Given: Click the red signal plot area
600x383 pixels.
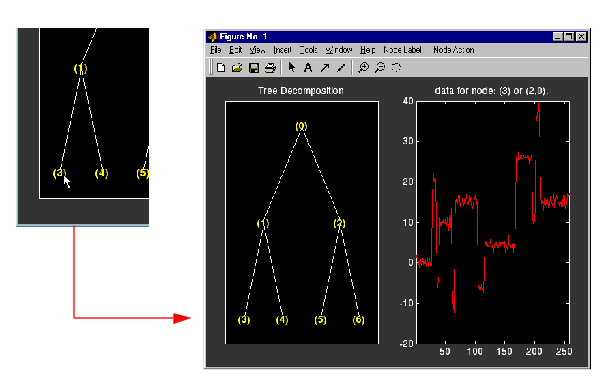Looking at the screenshot, I should point(493,222).
